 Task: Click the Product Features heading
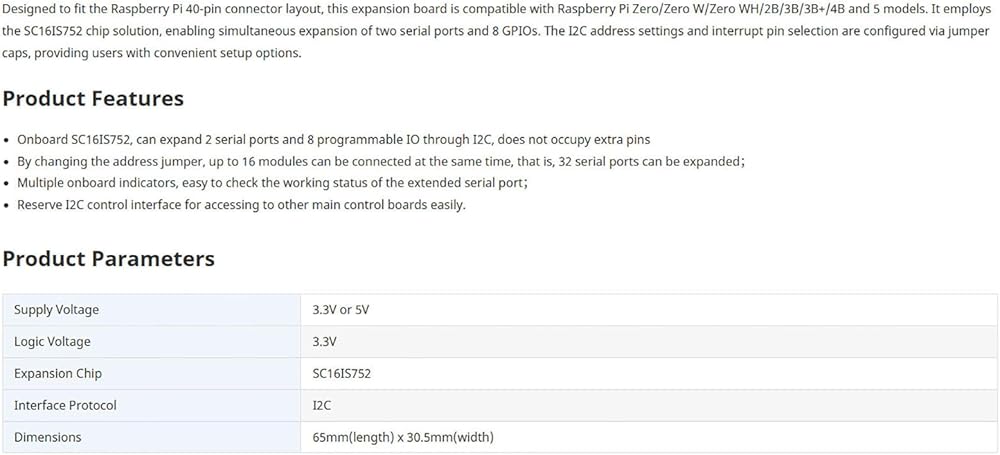(93, 99)
